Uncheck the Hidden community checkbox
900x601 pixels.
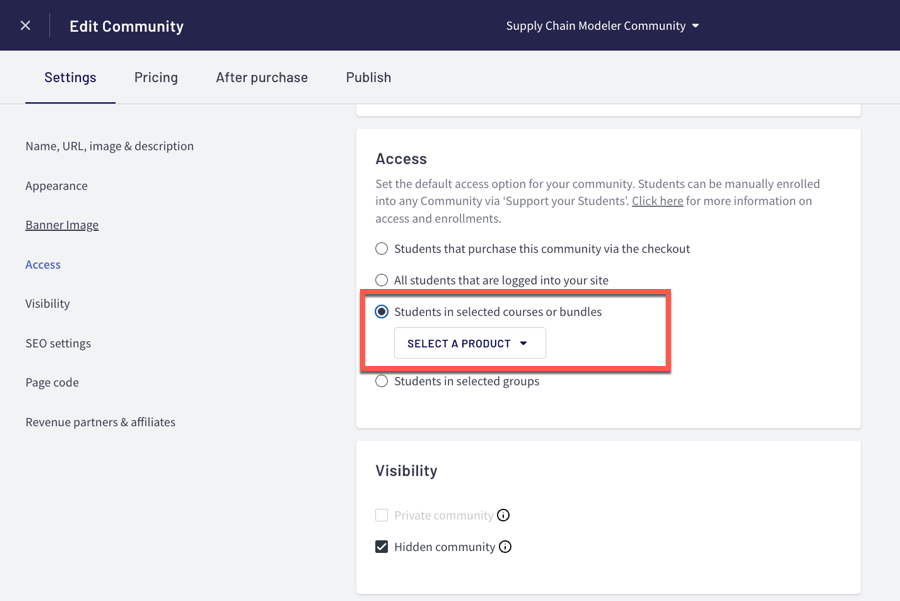point(382,547)
